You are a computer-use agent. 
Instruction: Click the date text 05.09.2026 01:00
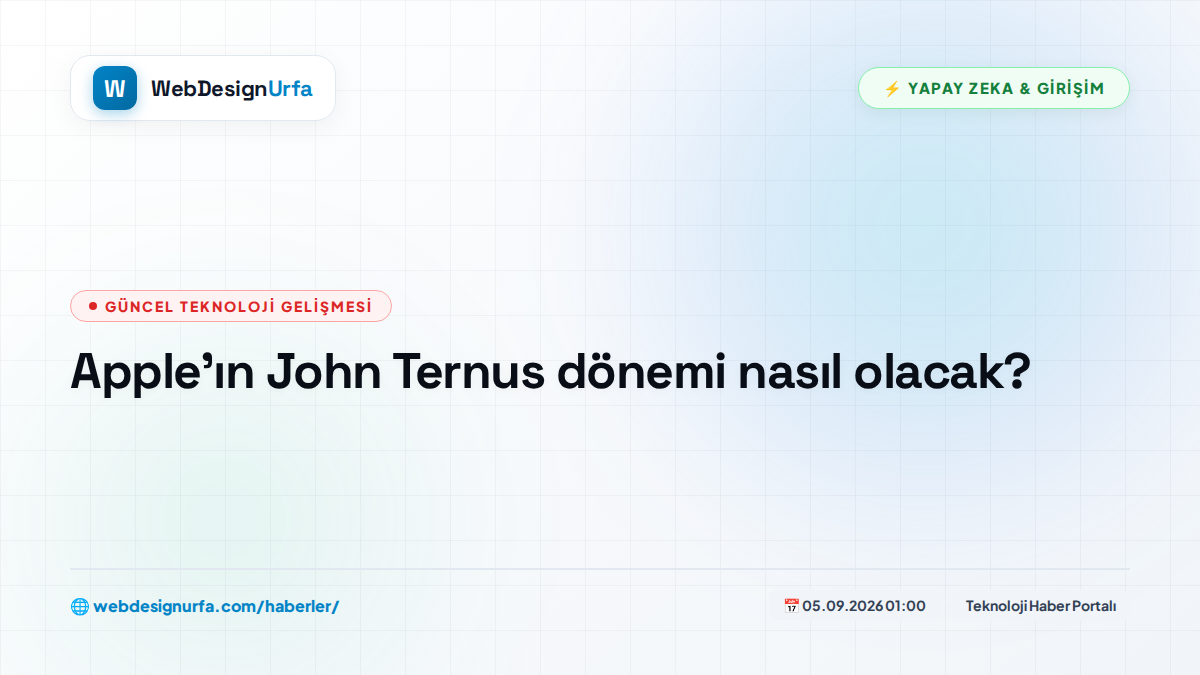[864, 606]
